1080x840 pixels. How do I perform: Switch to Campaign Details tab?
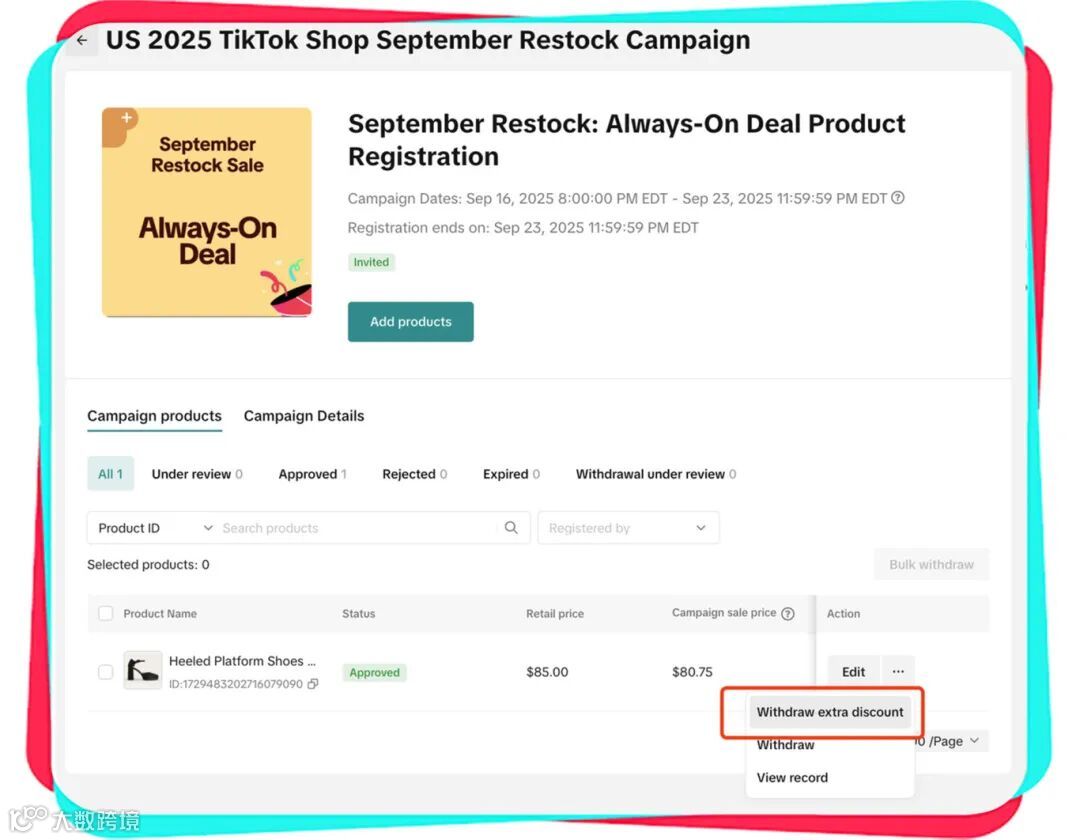coord(304,416)
